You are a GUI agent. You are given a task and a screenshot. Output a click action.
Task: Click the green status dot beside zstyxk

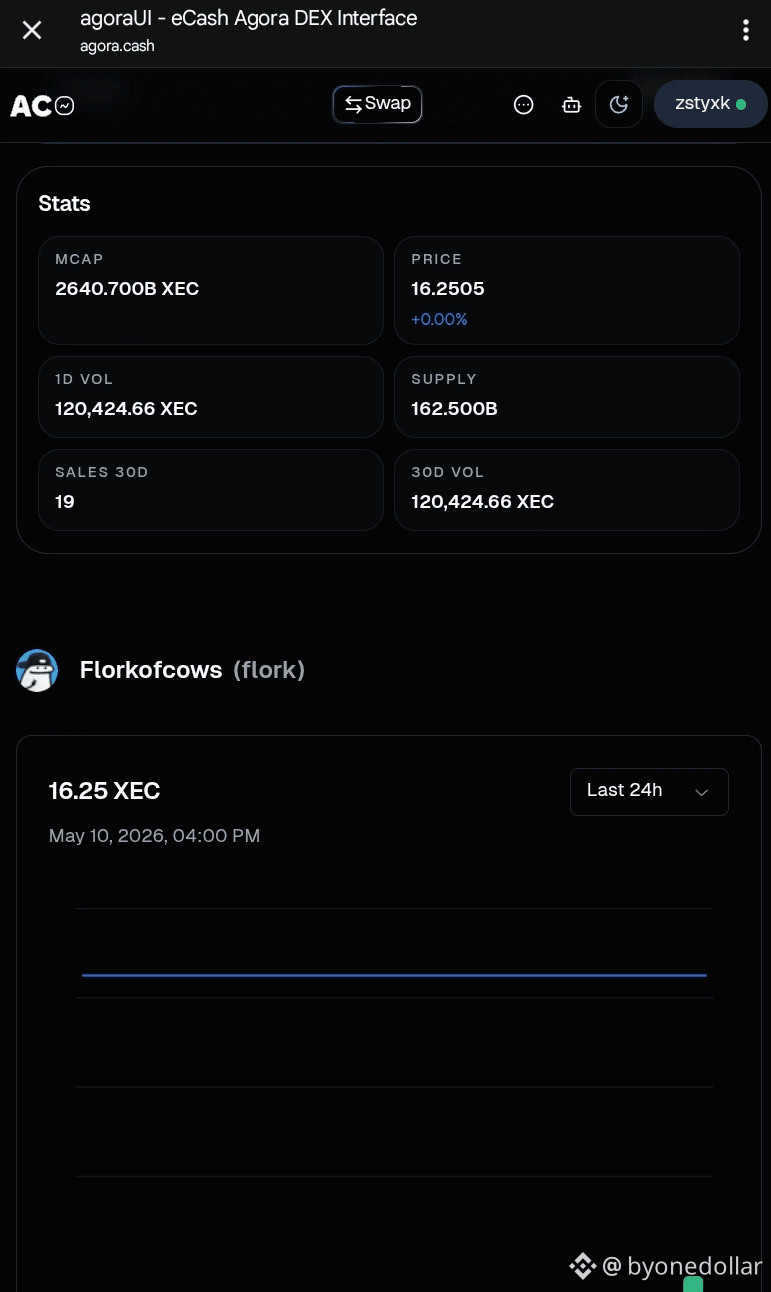pyautogui.click(x=741, y=104)
